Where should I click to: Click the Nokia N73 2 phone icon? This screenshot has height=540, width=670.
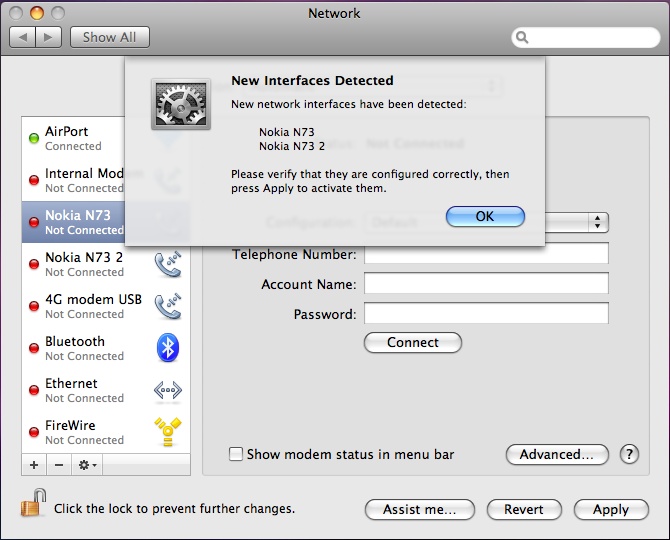click(x=168, y=264)
